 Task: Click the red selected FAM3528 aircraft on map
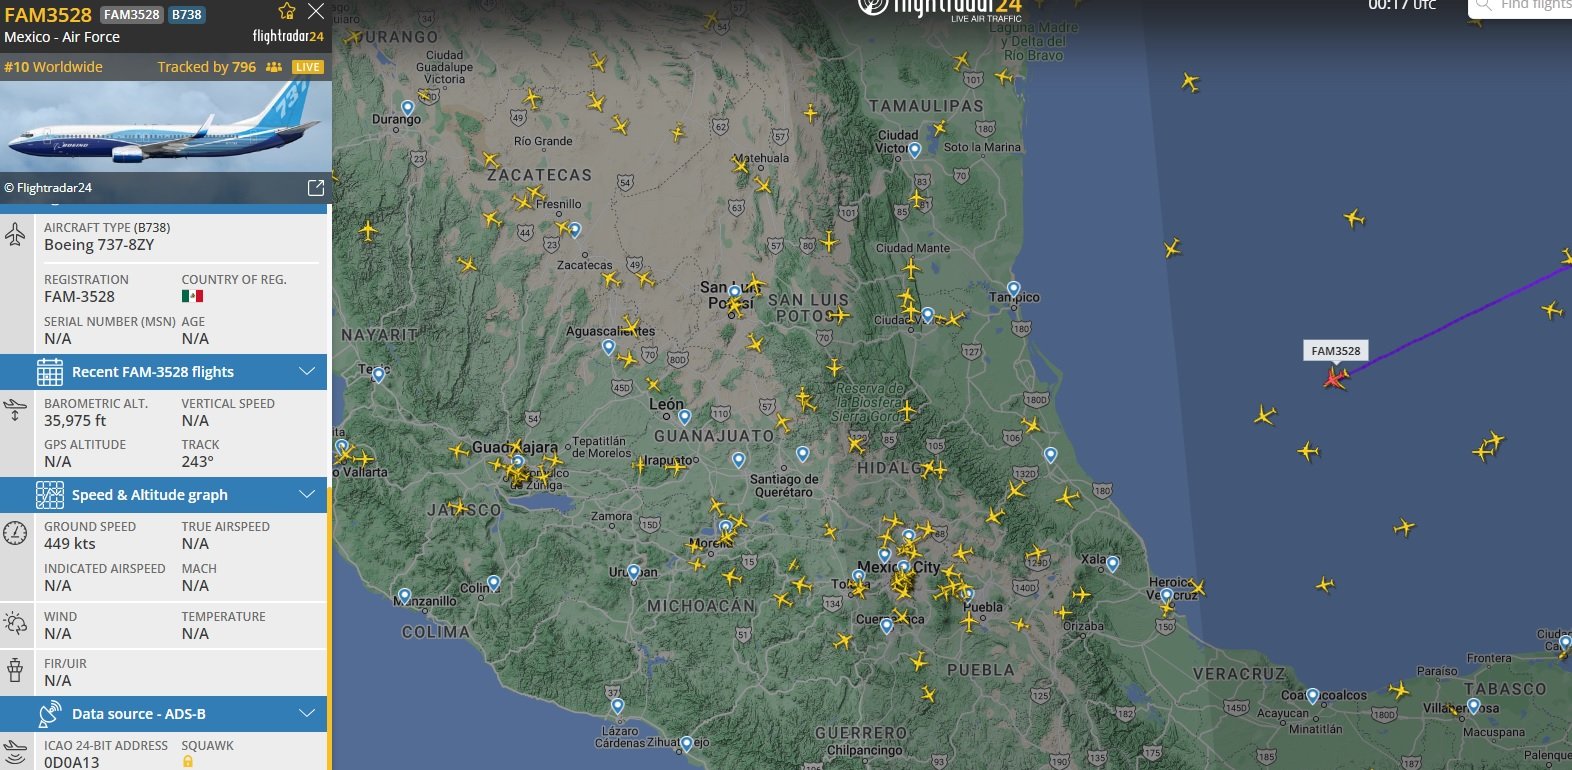1335,378
